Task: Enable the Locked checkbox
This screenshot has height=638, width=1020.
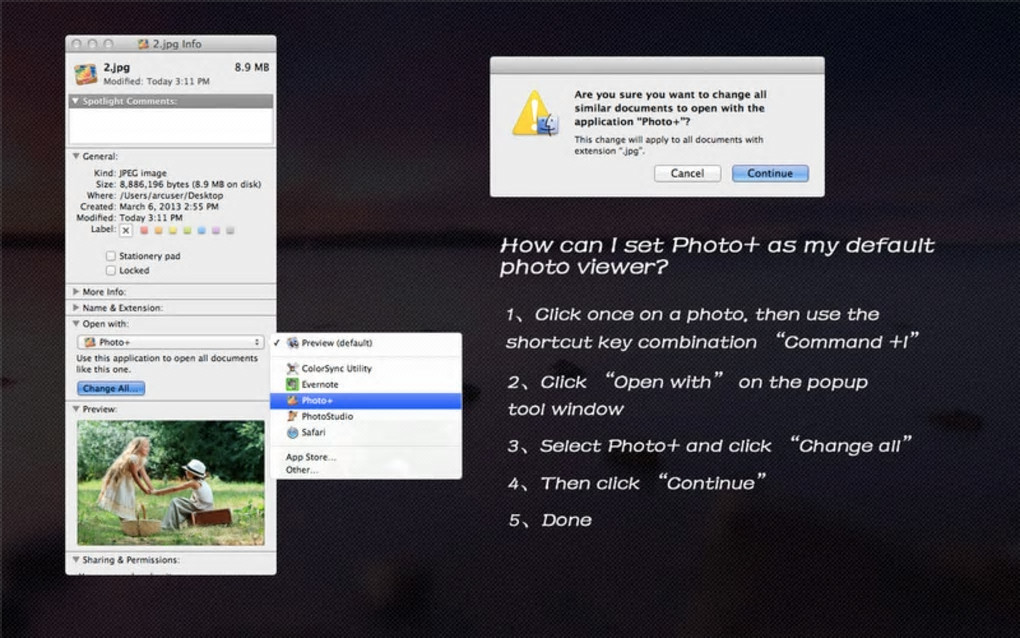Action: tap(111, 270)
